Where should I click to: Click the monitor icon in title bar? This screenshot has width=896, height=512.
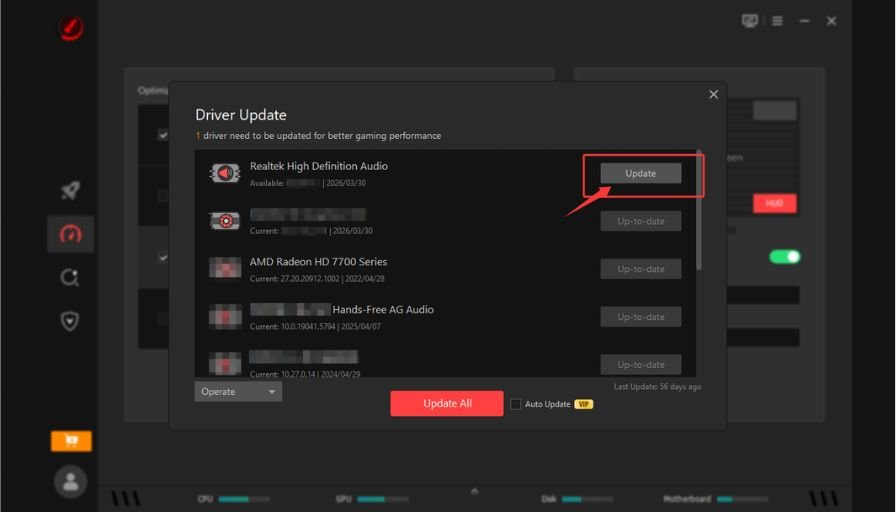(749, 21)
